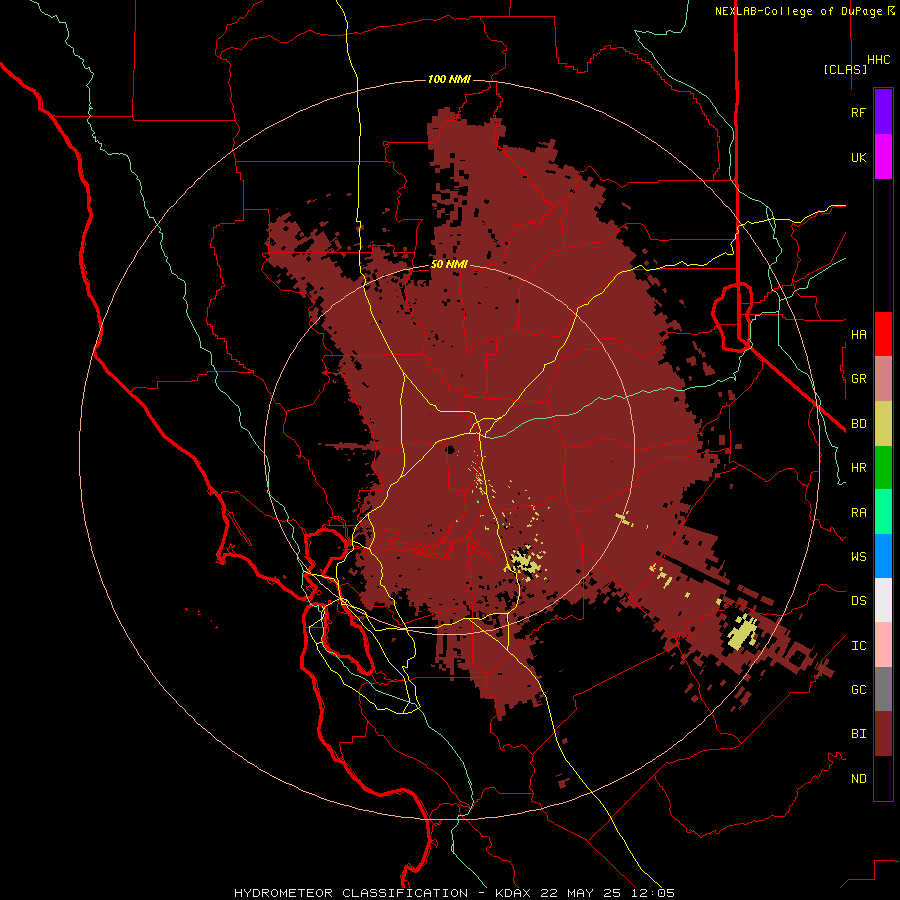This screenshot has width=900, height=900.
Task: Click the GC legend label
Action: [x=858, y=689]
